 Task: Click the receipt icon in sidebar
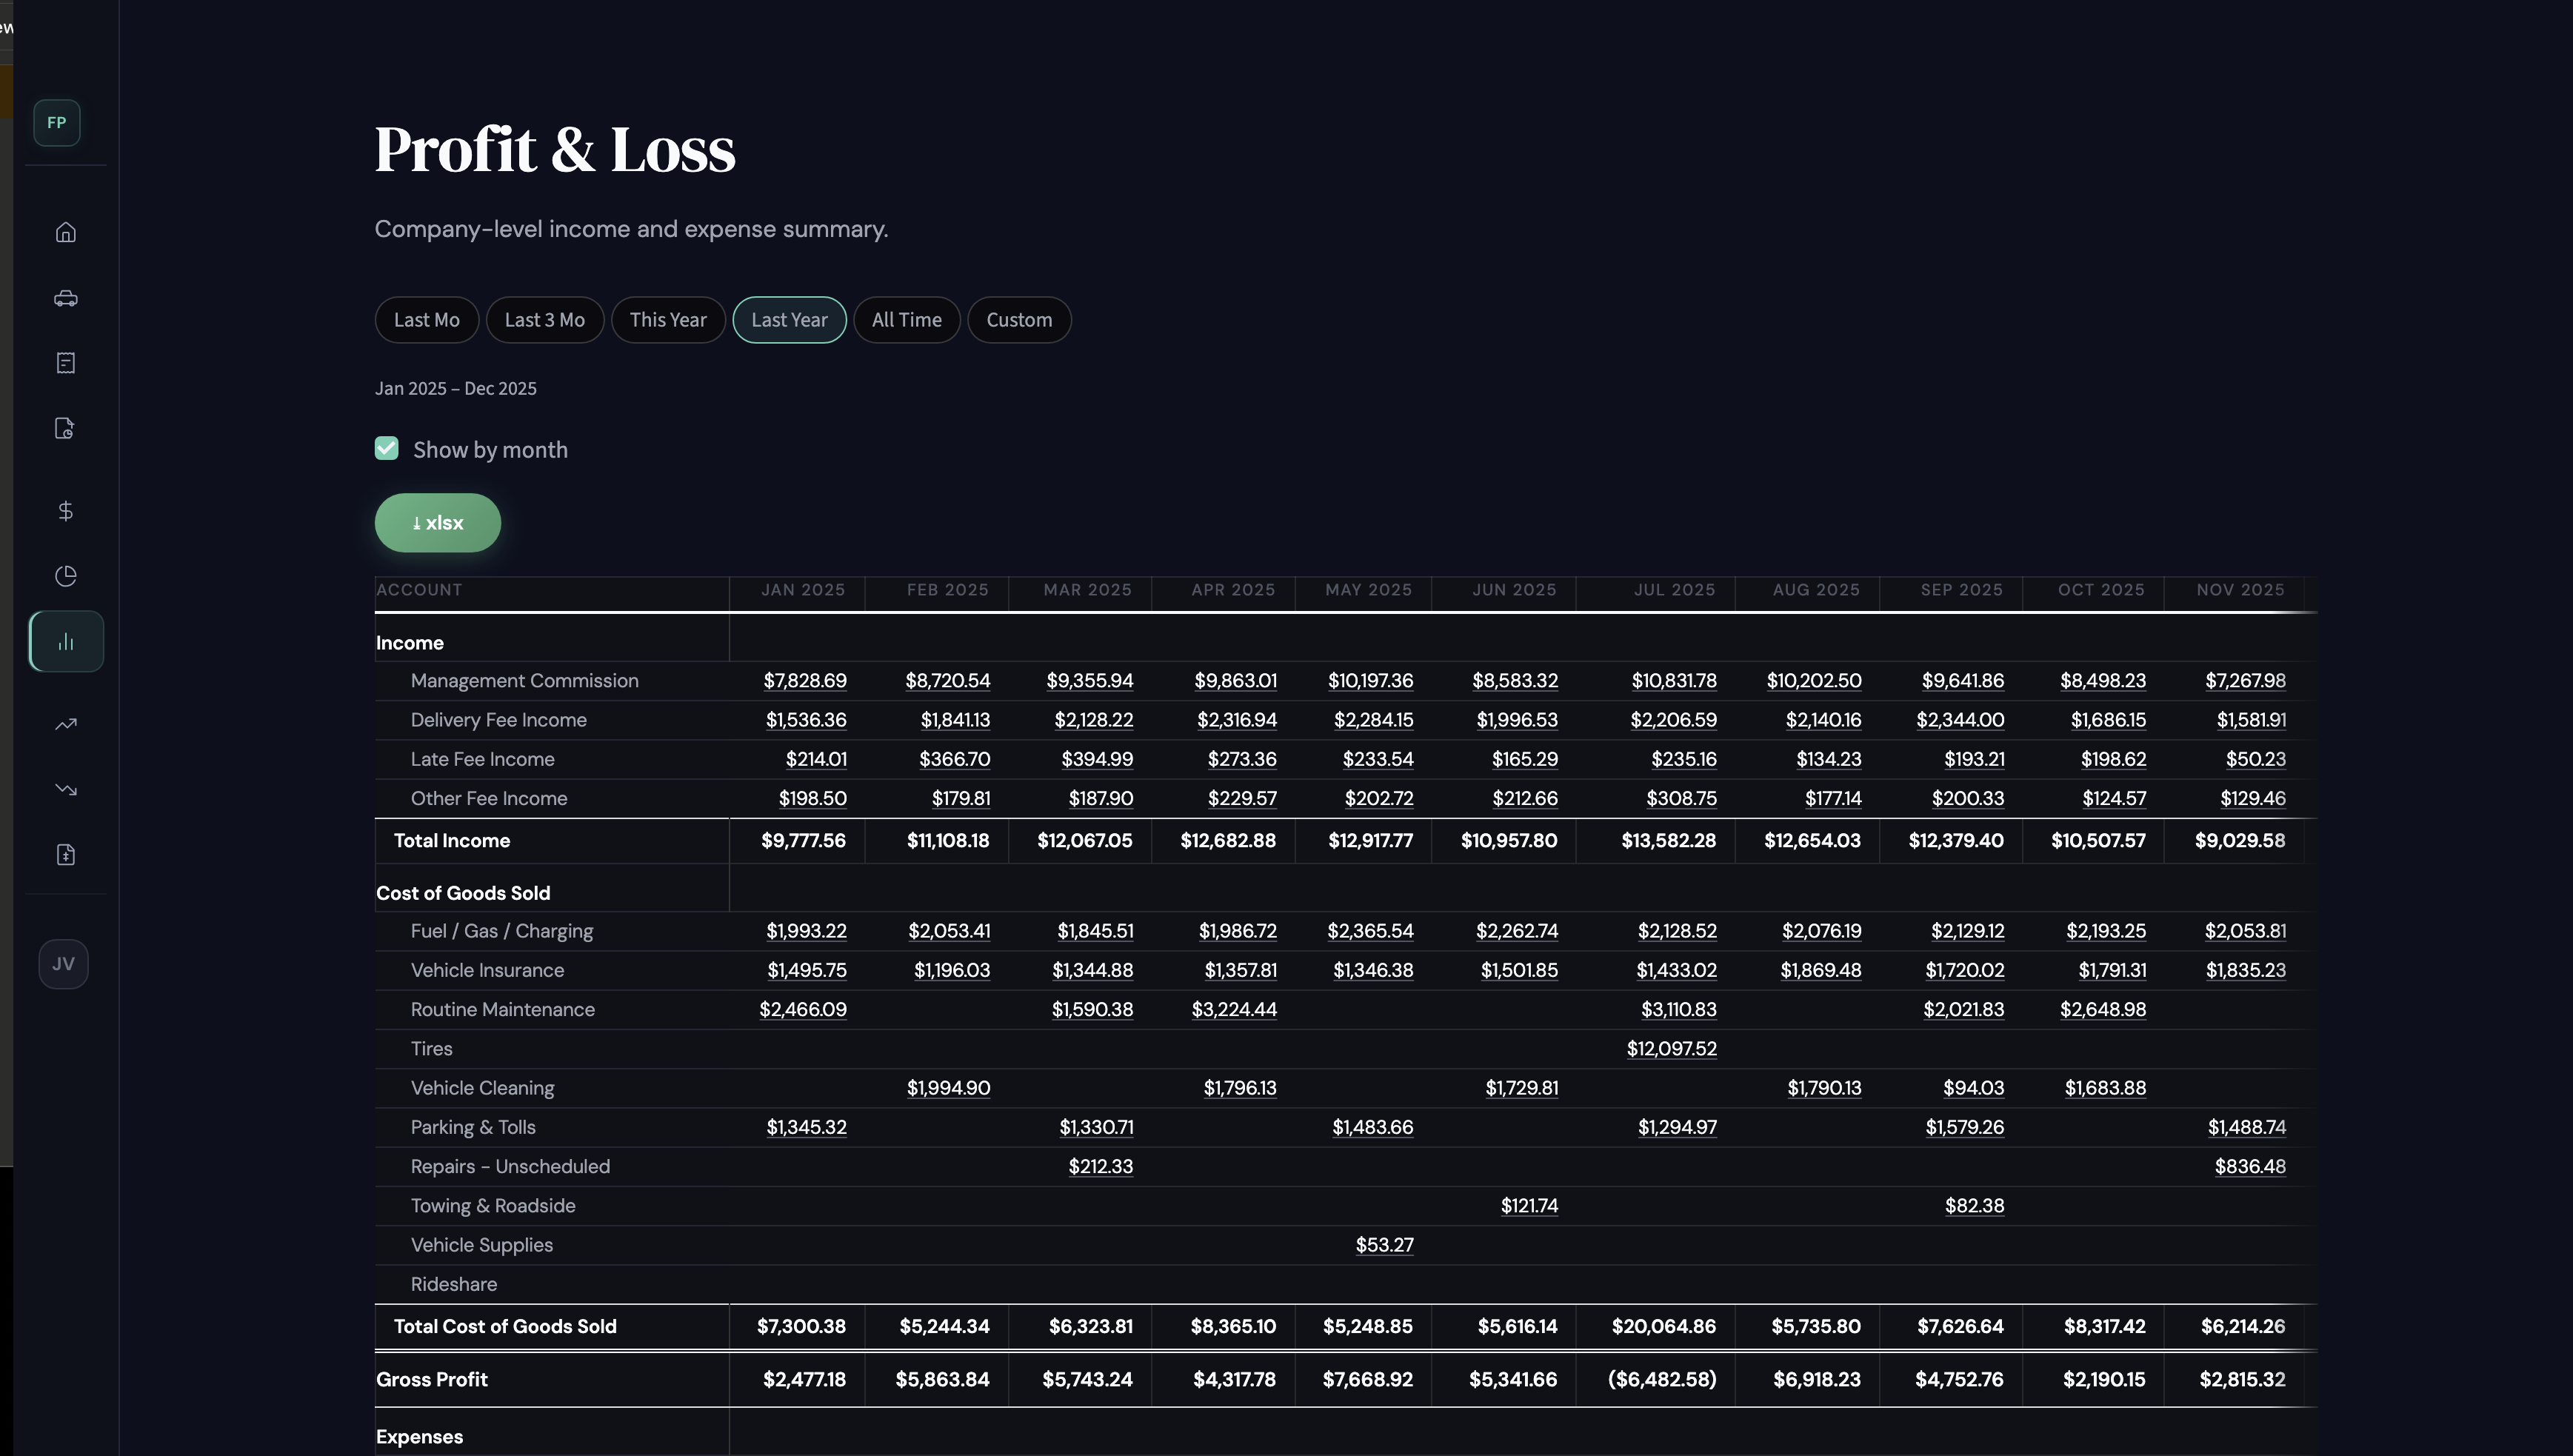pyautogui.click(x=66, y=363)
